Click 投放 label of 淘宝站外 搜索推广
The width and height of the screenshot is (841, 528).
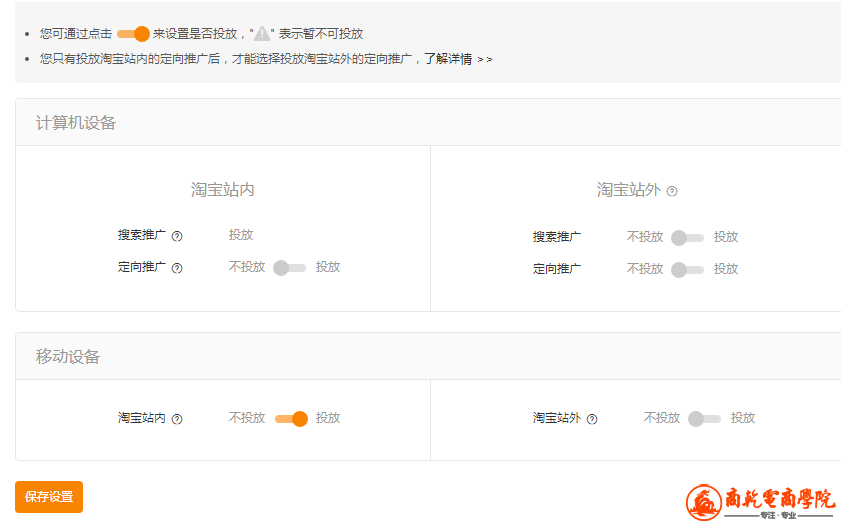point(726,237)
